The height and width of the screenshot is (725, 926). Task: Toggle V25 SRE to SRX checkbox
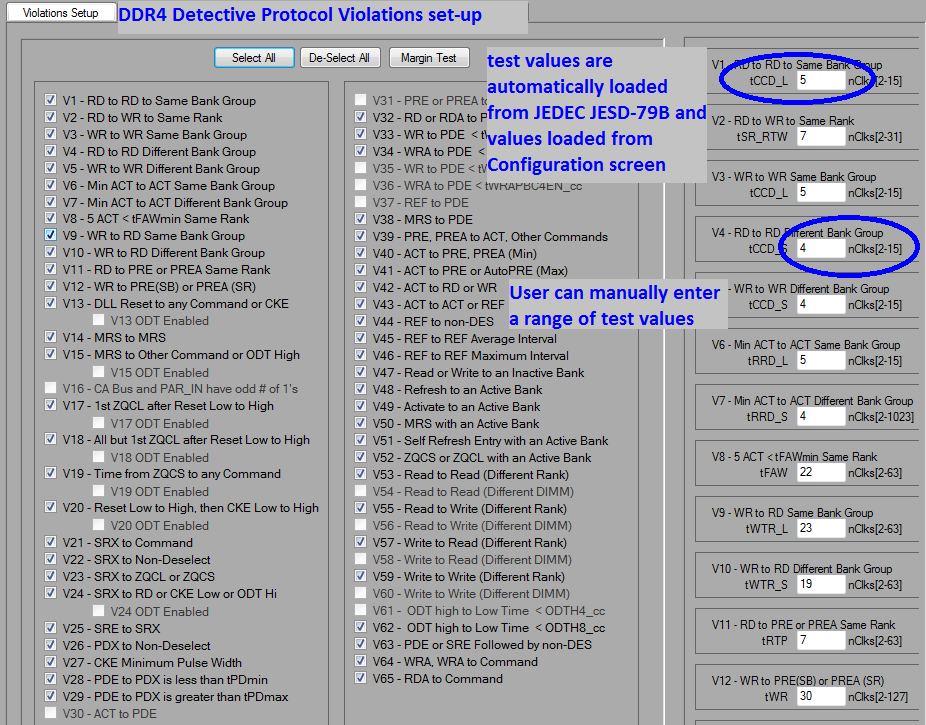click(51, 628)
